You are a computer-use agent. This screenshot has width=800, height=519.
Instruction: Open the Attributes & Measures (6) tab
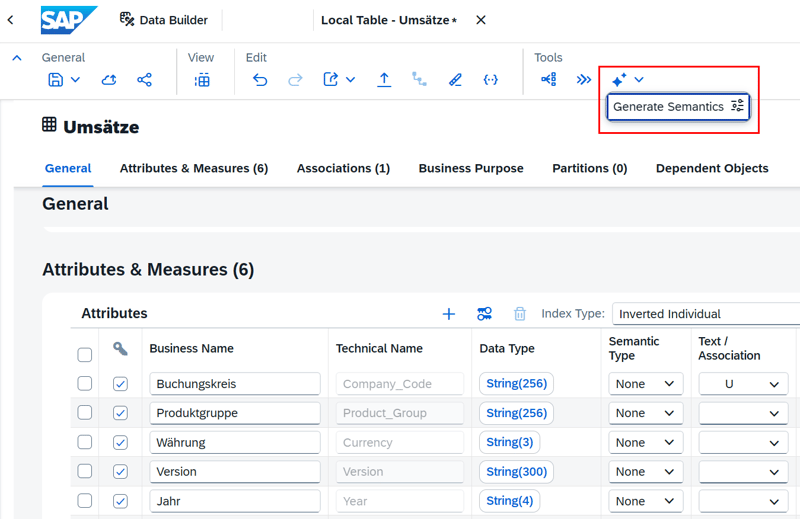tap(194, 168)
